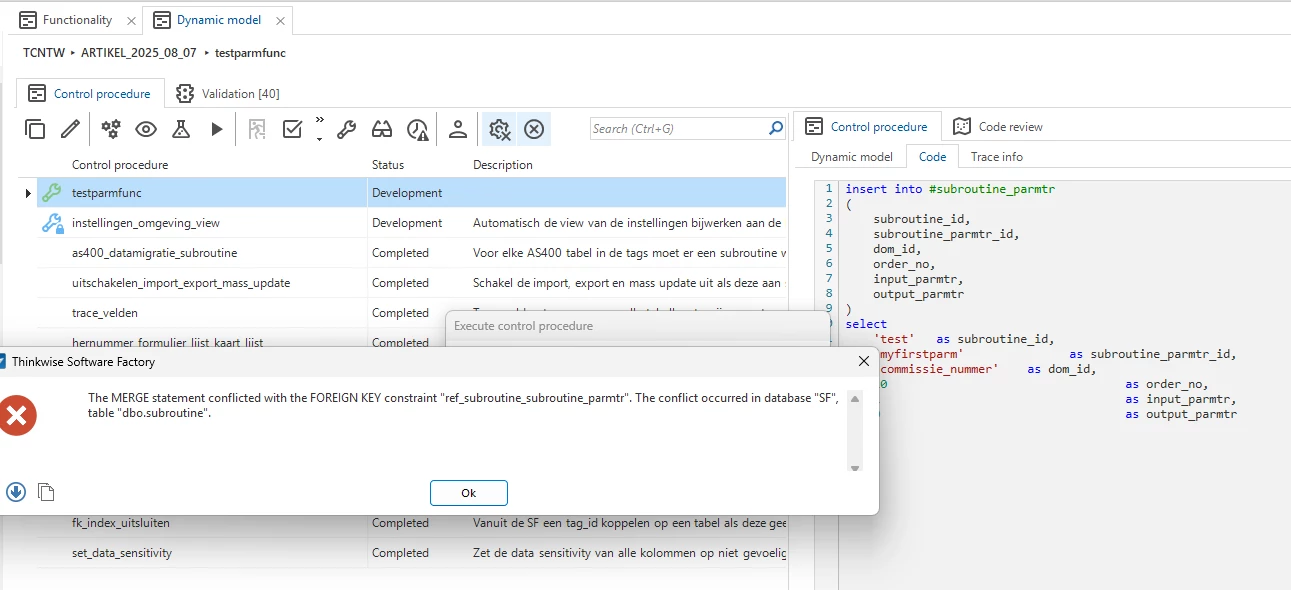Click the red error icon in dialog
Screen dimensions: 1291x590
pyautogui.click(x=16, y=415)
